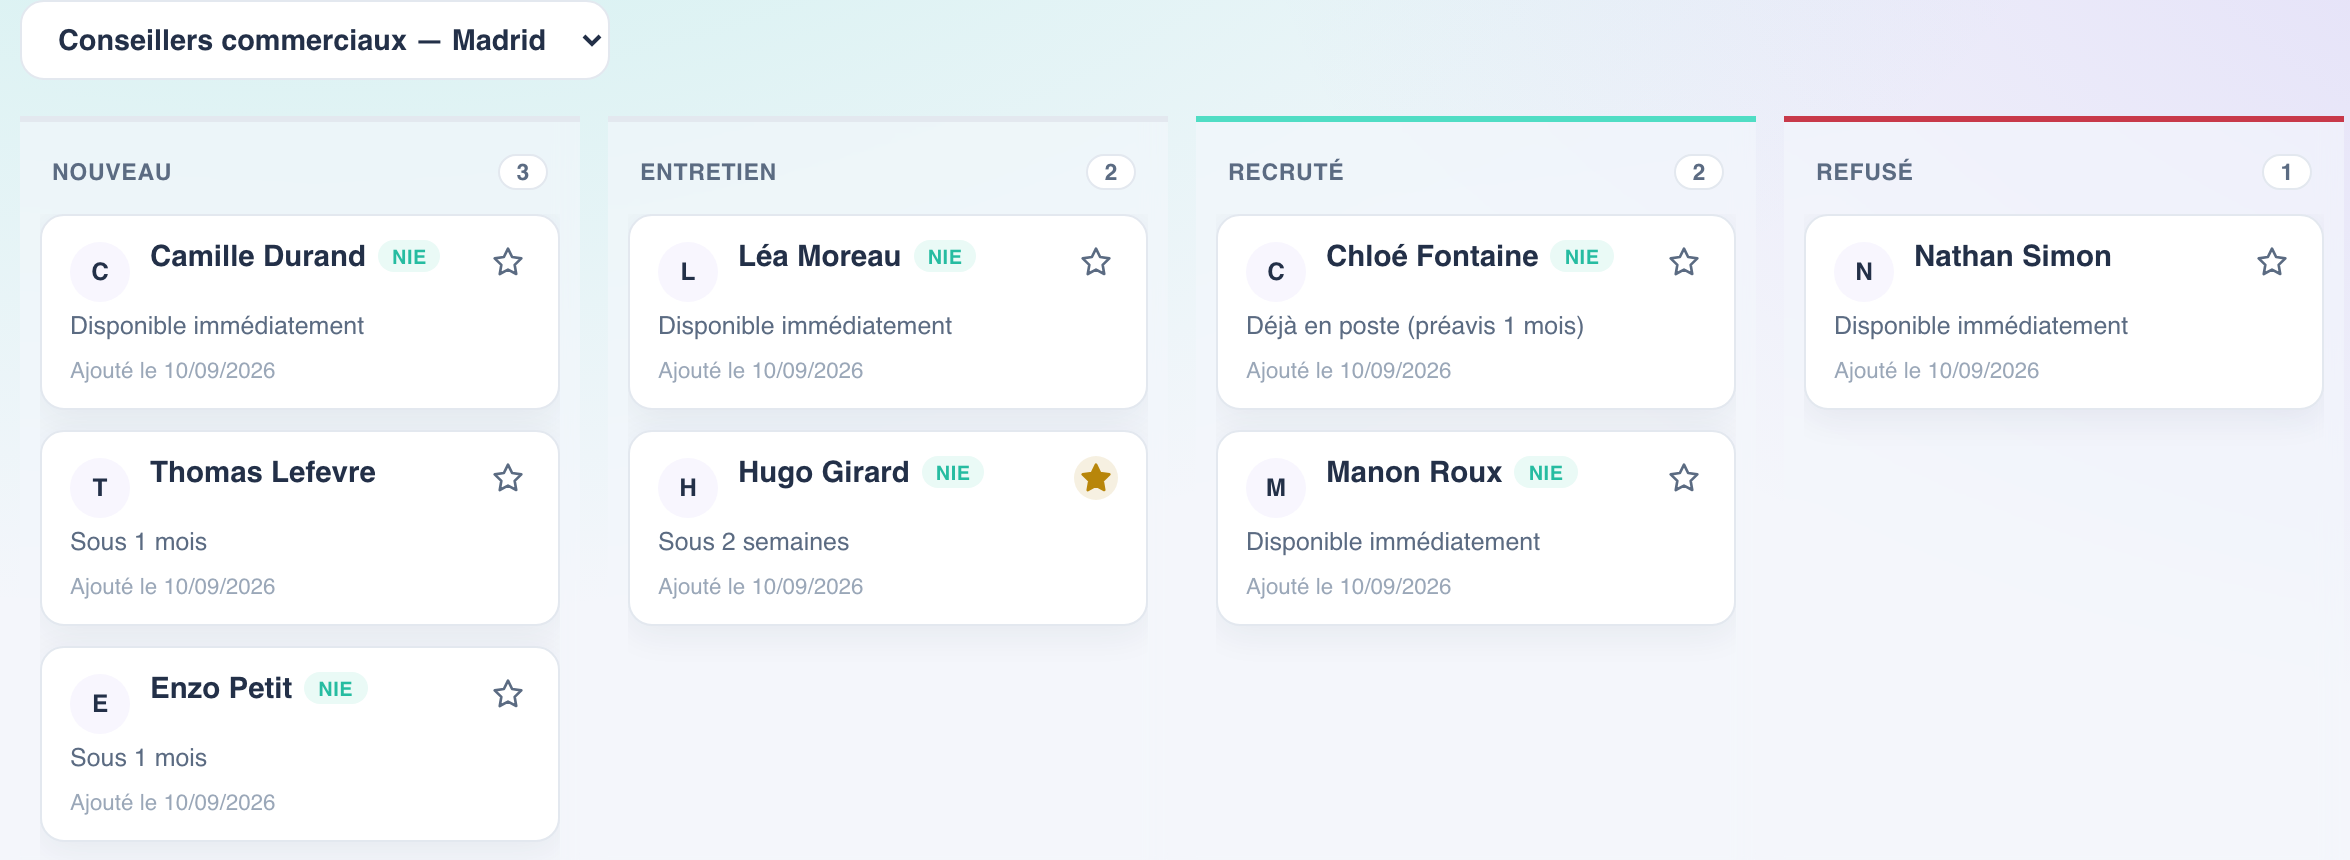Image resolution: width=2350 pixels, height=860 pixels.
Task: Click the NOUVEAU count badge 3
Action: tap(523, 172)
